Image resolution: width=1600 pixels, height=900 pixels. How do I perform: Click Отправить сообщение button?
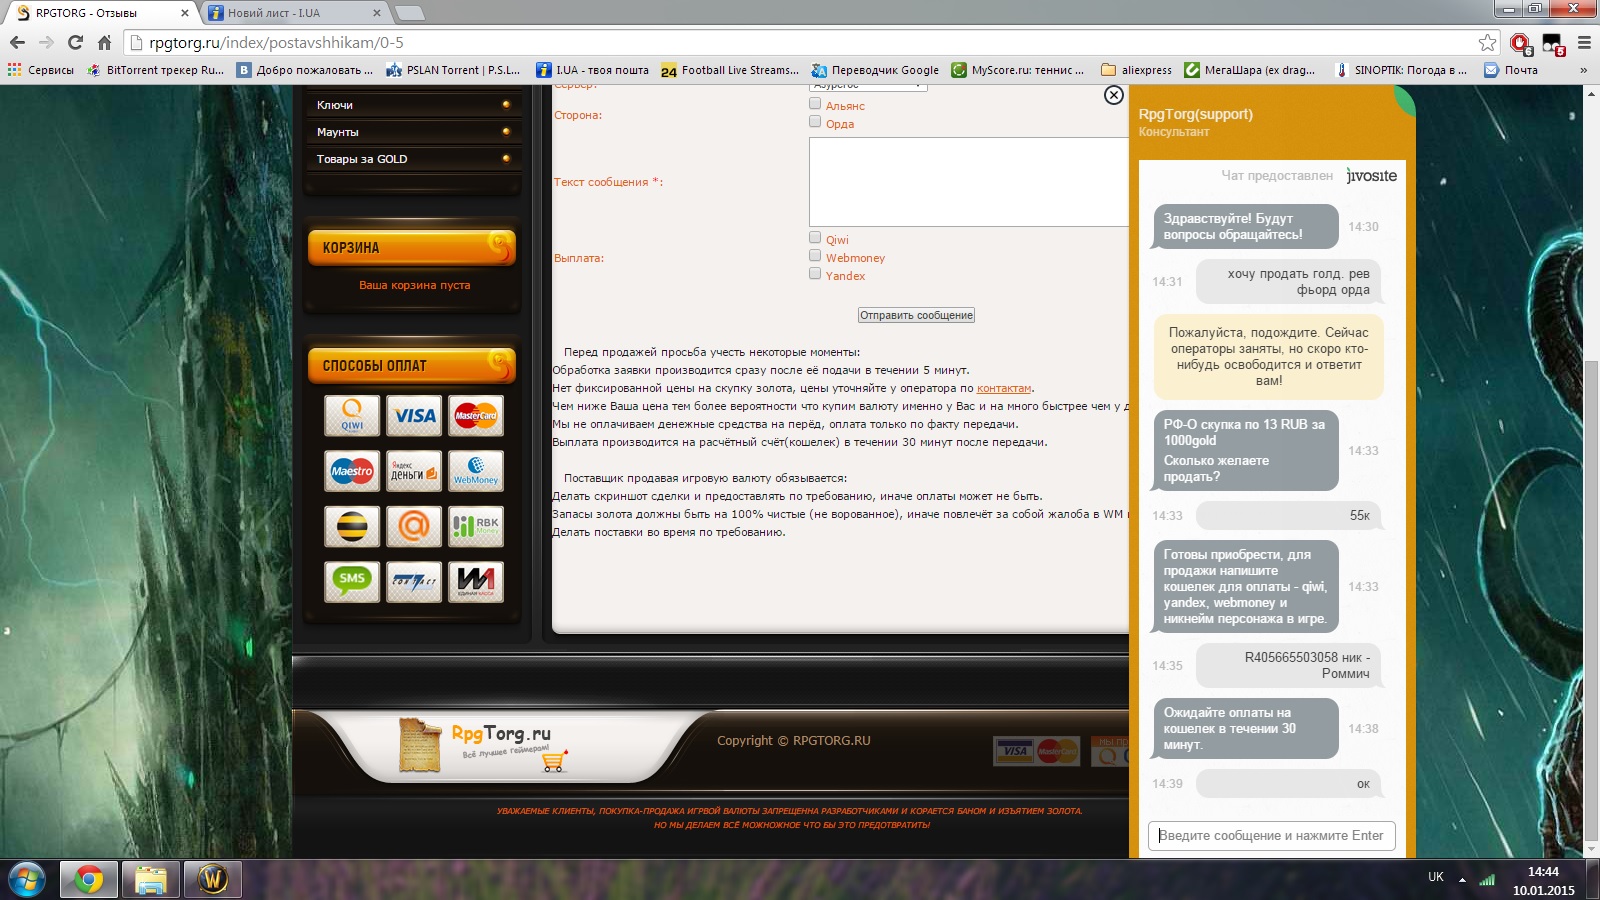tap(916, 315)
